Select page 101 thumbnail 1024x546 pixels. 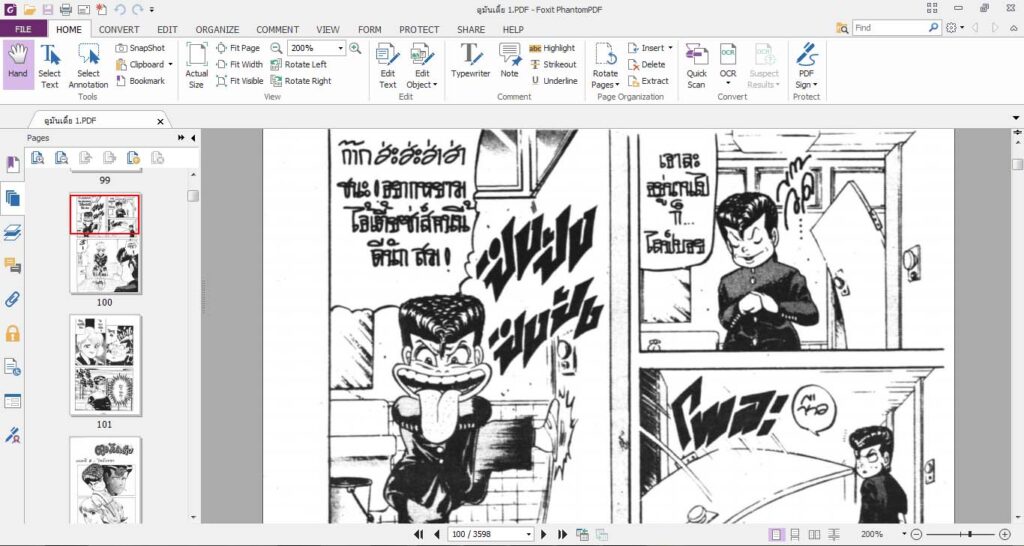pos(105,364)
